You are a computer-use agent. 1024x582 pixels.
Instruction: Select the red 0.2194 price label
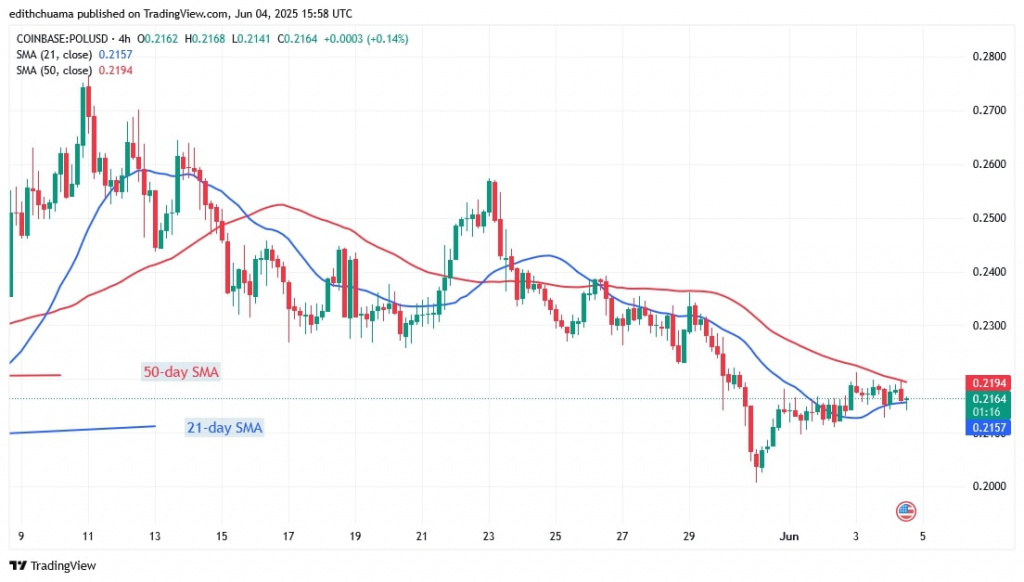click(x=989, y=383)
